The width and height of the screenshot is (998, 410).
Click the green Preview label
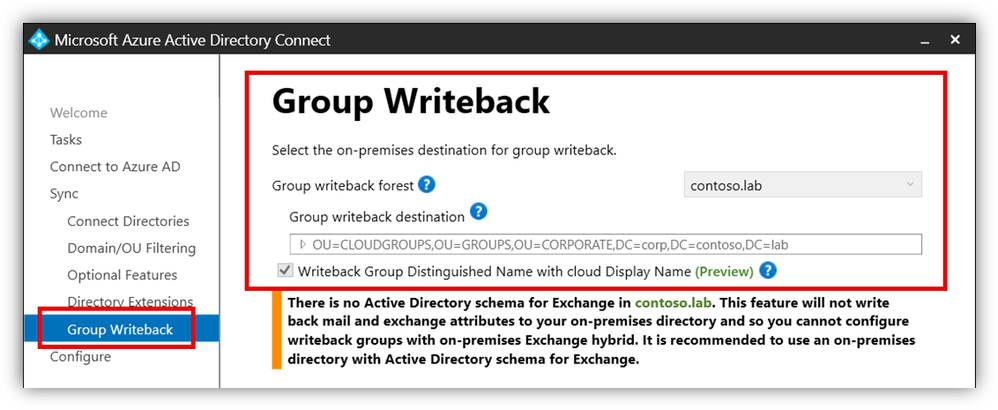724,272
